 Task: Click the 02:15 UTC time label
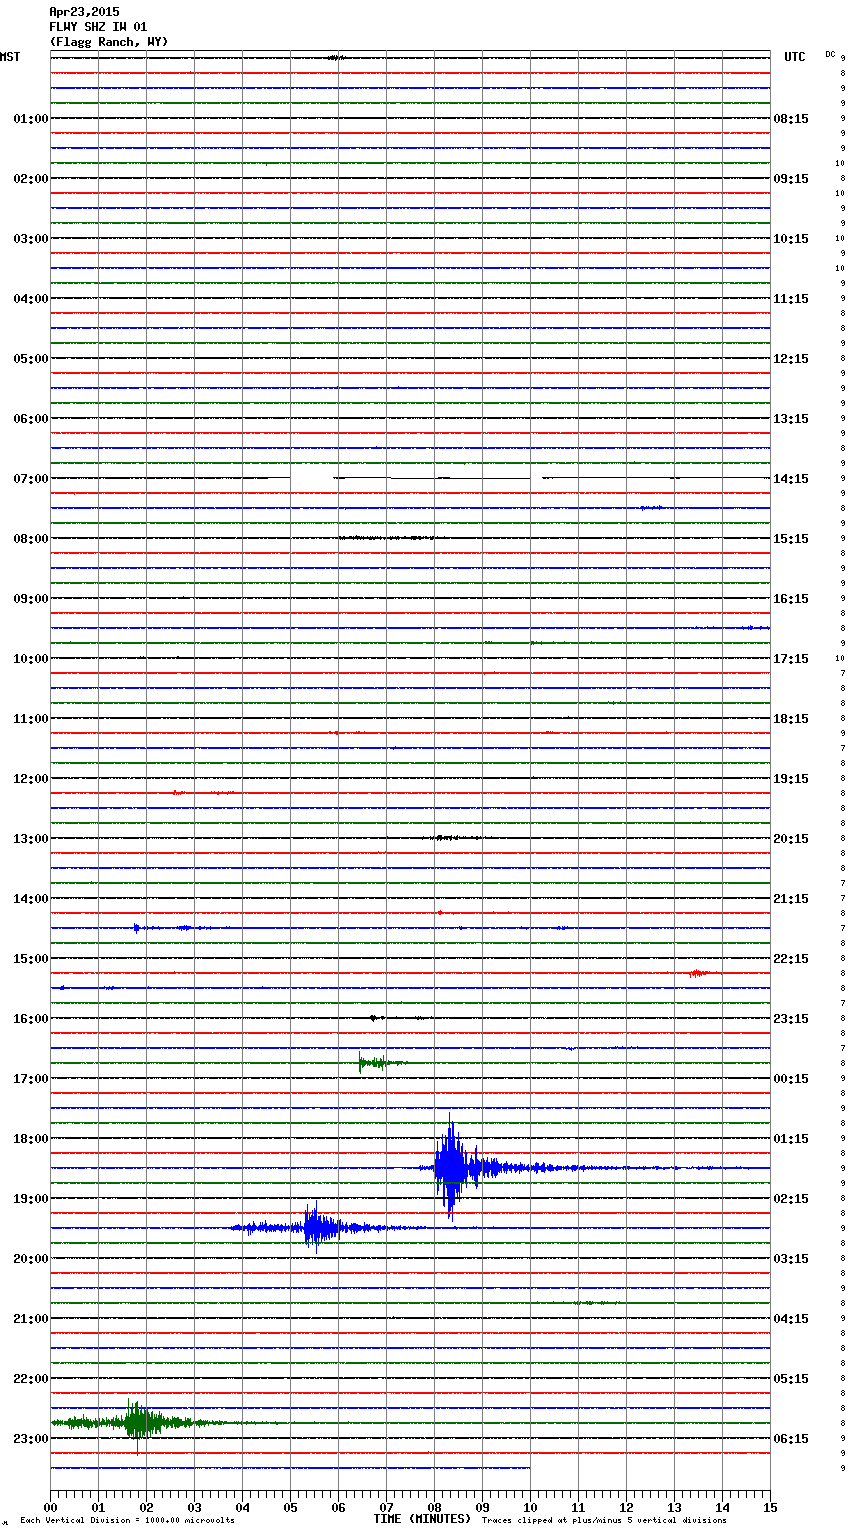pyautogui.click(x=791, y=1199)
